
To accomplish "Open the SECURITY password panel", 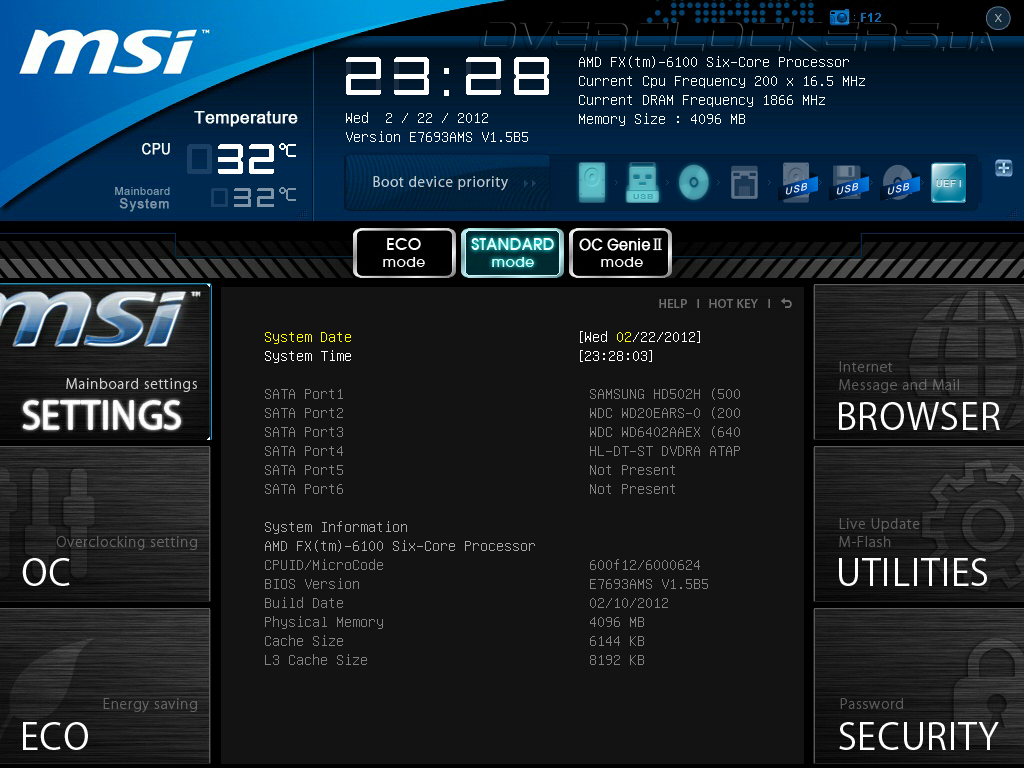I will [919, 686].
